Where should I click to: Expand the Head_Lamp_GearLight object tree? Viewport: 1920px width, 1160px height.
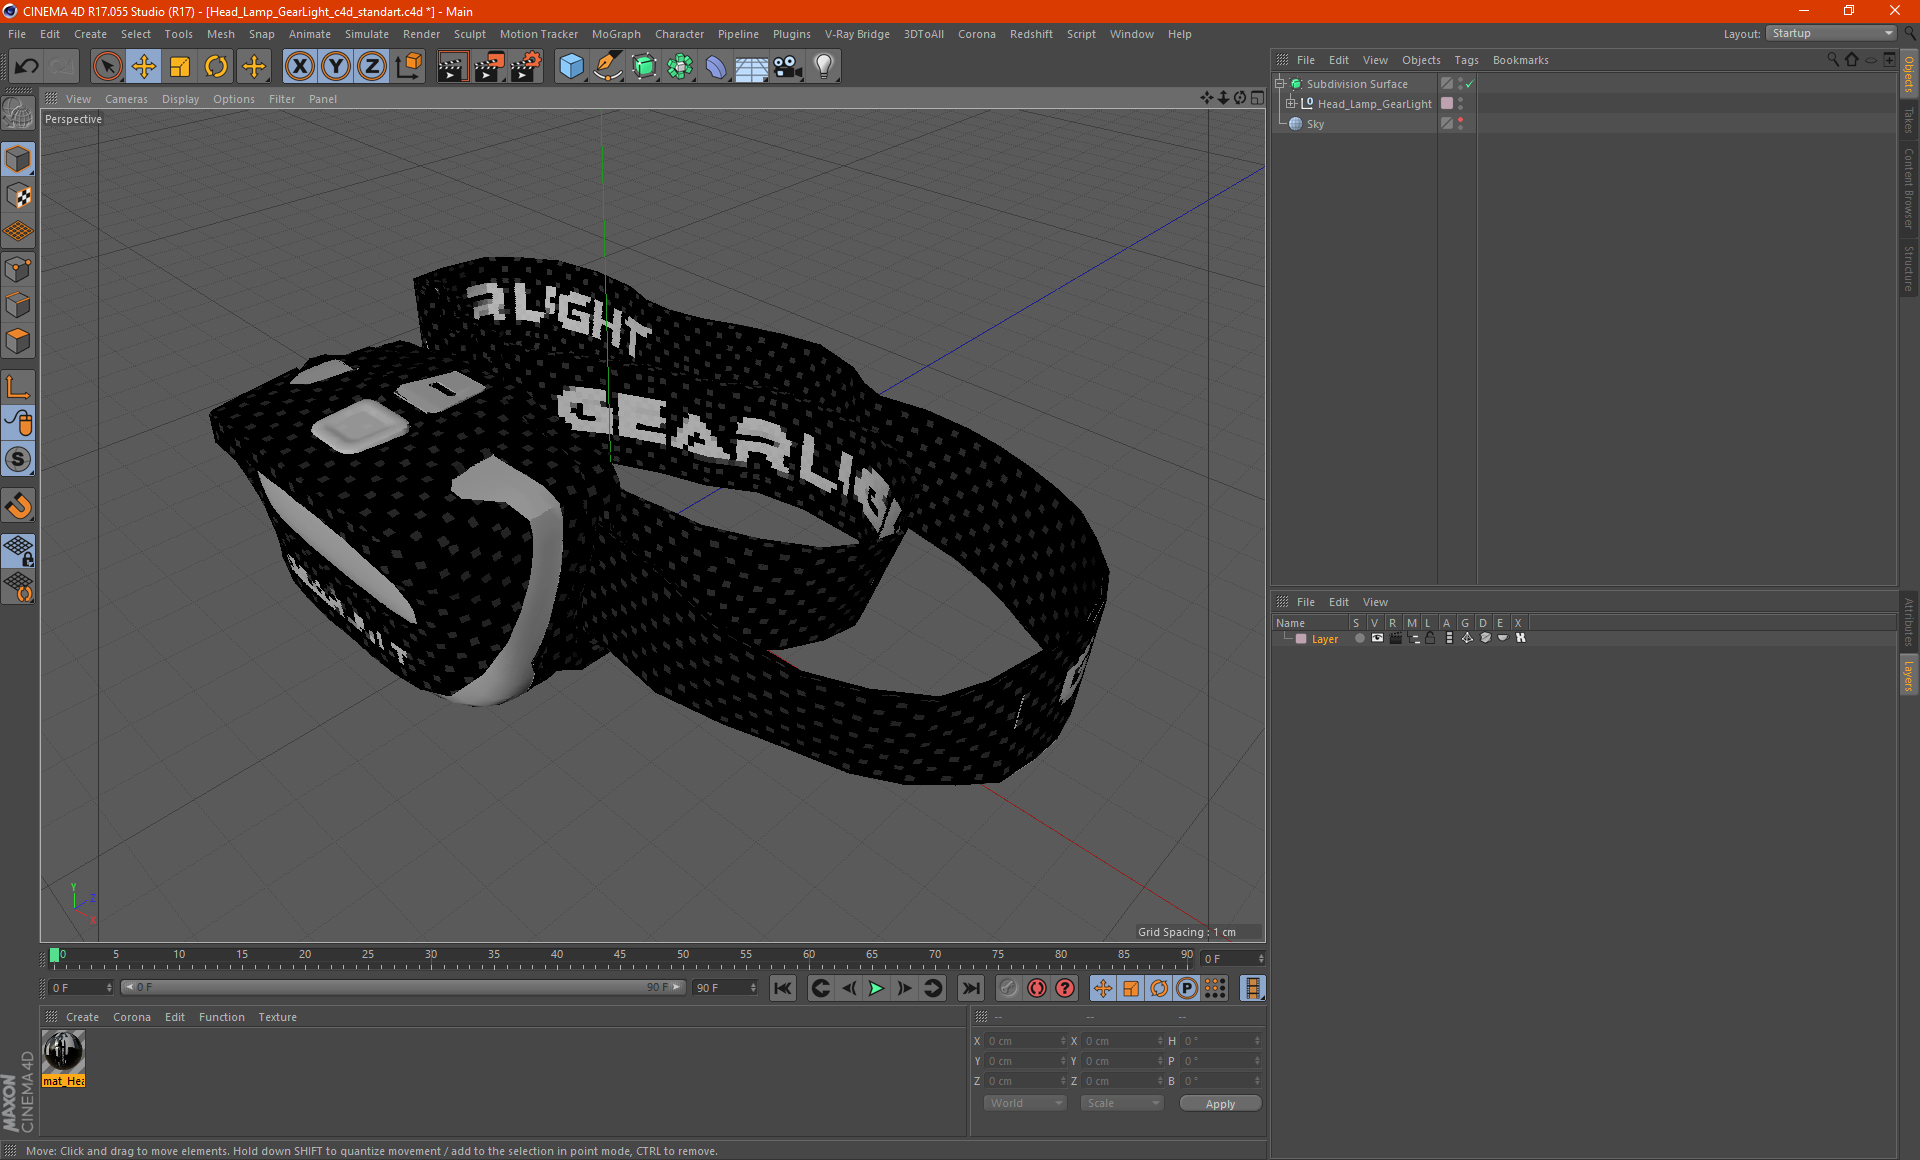click(x=1290, y=104)
